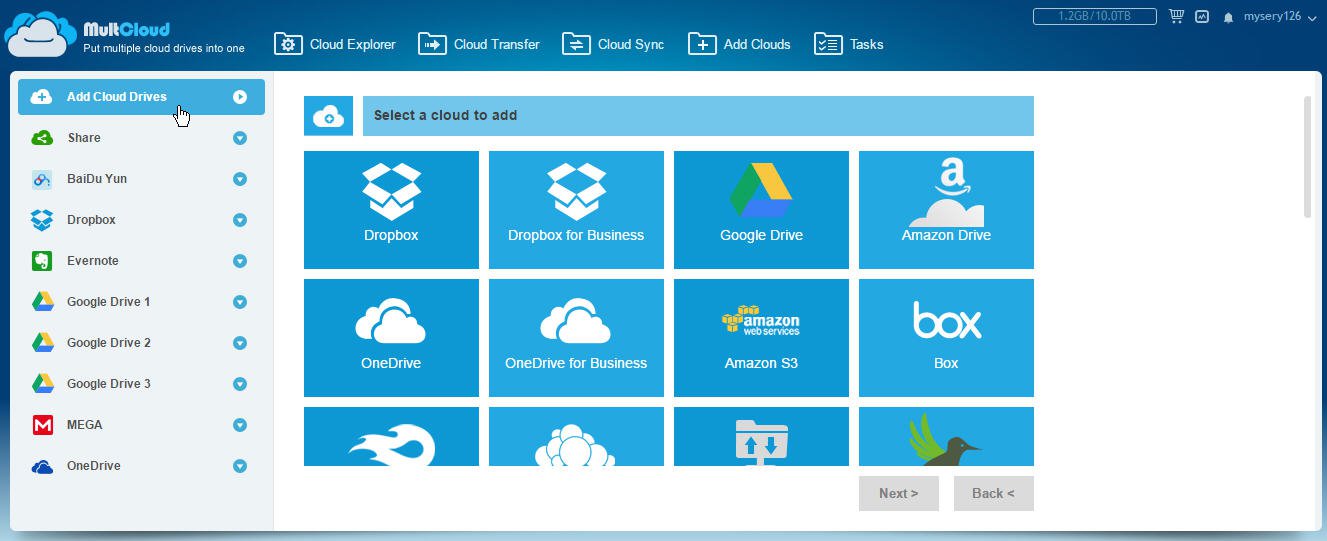Click the Back < button
The height and width of the screenshot is (541, 1327).
993,493
